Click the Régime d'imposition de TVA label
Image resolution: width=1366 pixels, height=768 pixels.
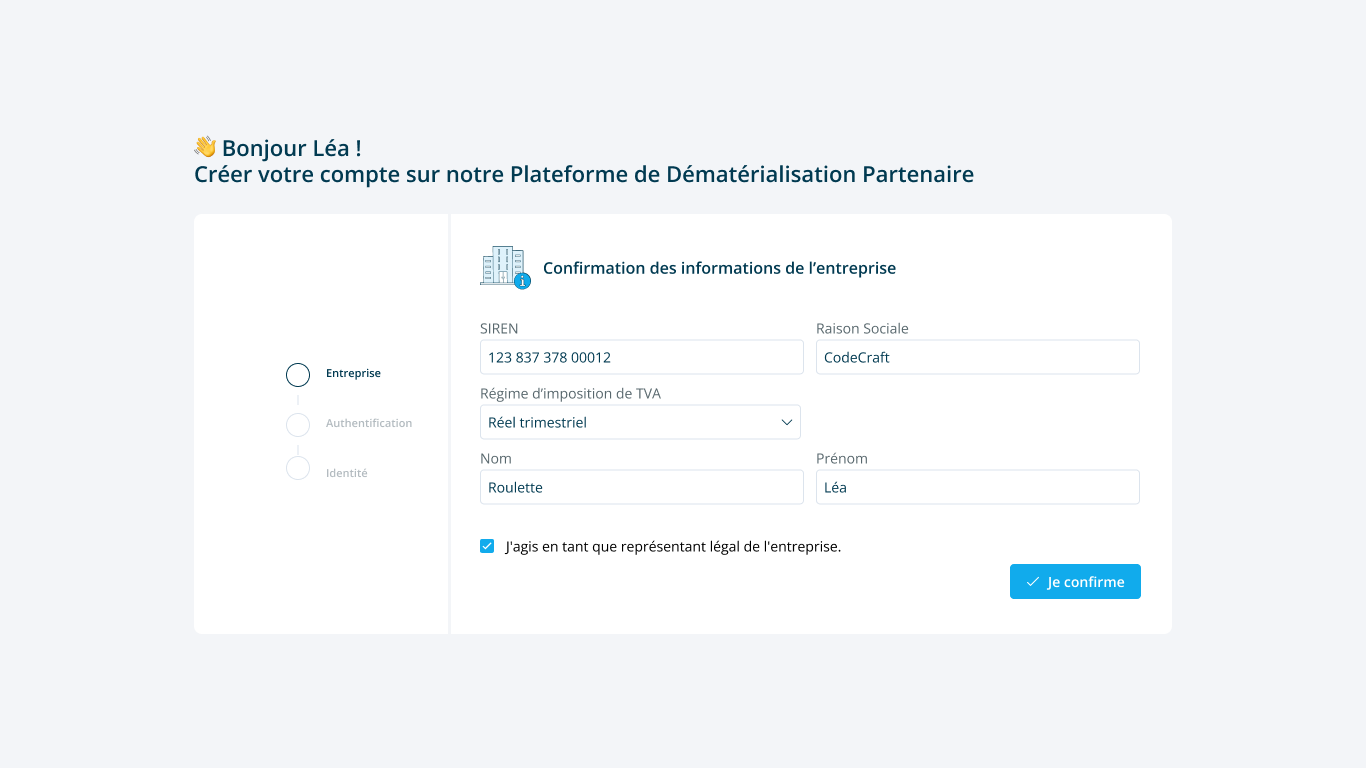(x=570, y=394)
